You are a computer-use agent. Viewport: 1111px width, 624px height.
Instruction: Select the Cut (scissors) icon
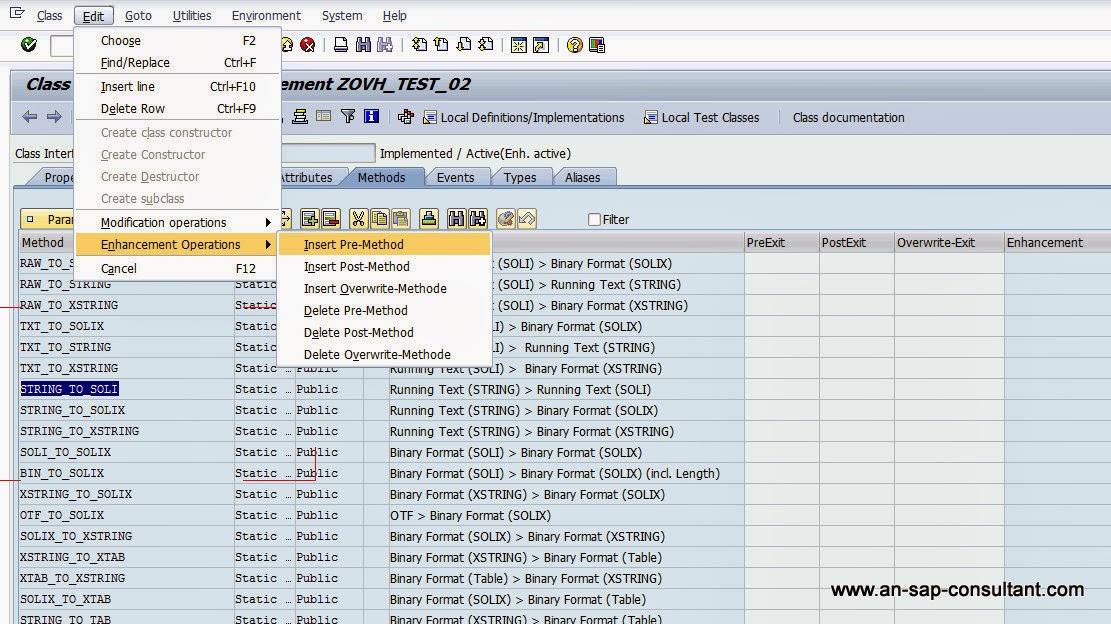pos(358,219)
